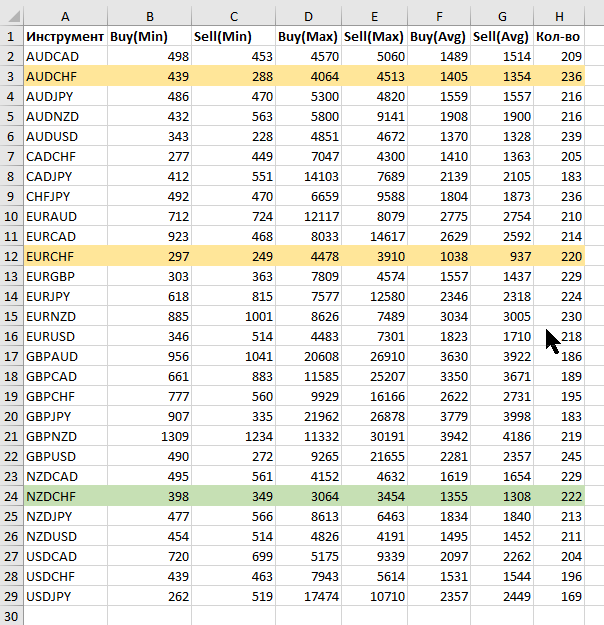Click the Buy(Max) header cell
This screenshot has height=625, width=604.
[x=308, y=36]
